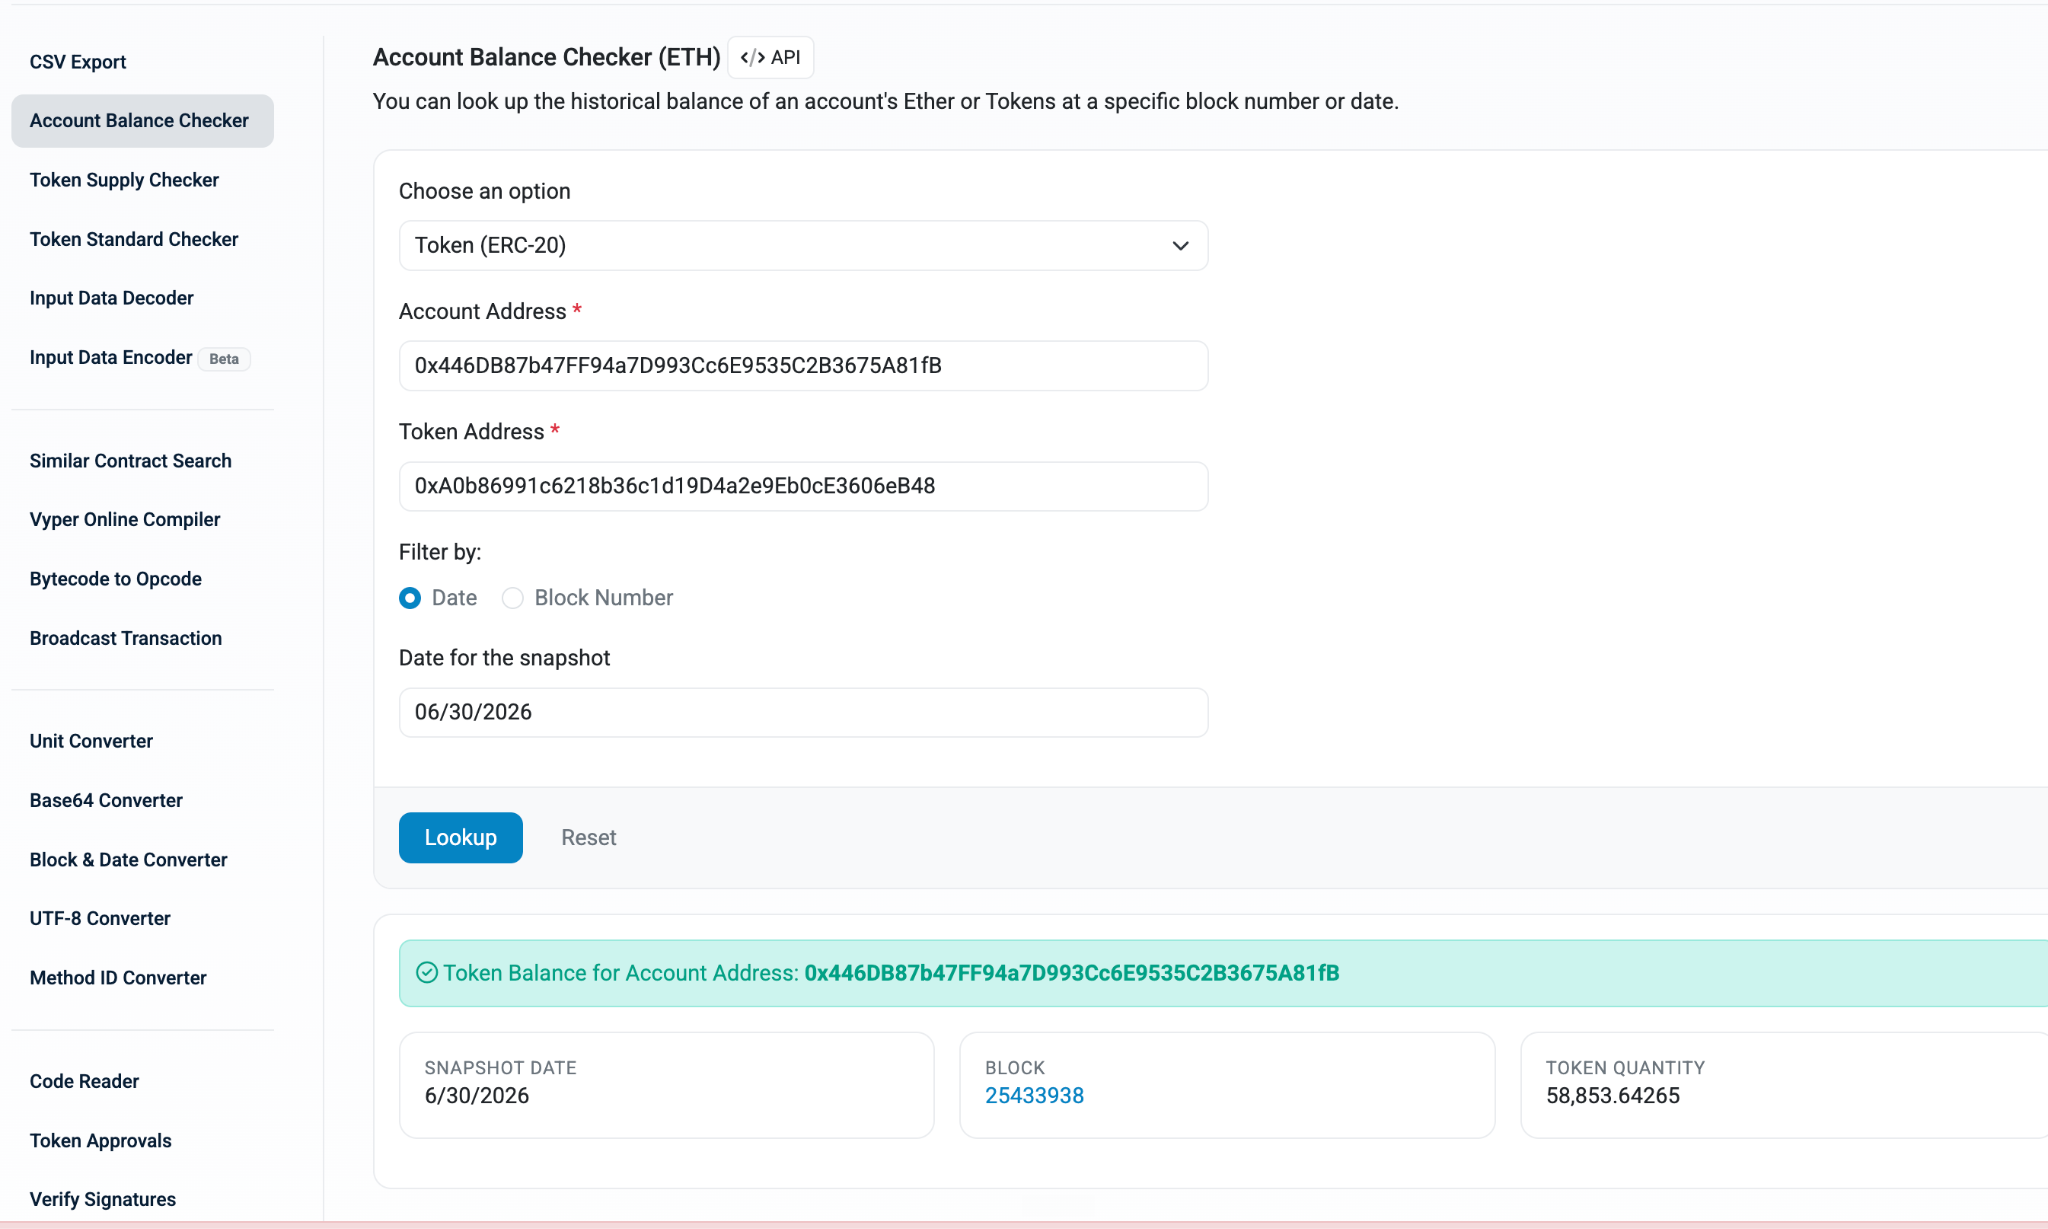
Task: Click the success checkmark icon in result banner
Action: [x=427, y=973]
